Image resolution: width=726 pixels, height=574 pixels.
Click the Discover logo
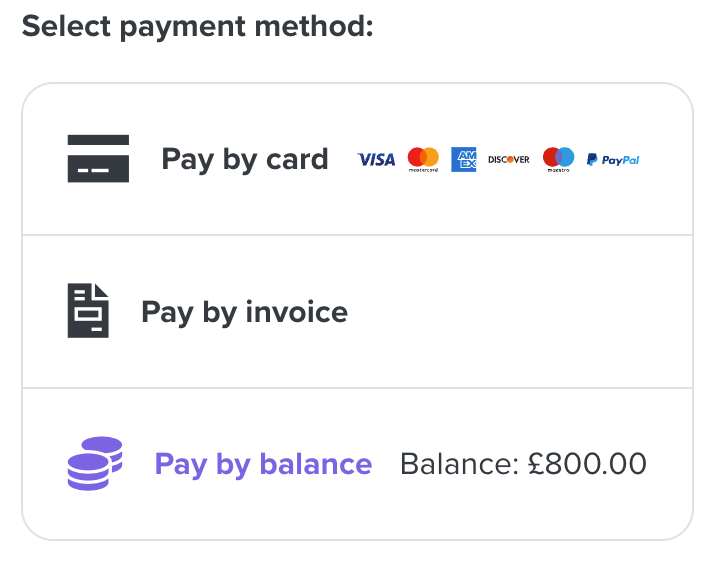(x=508, y=159)
